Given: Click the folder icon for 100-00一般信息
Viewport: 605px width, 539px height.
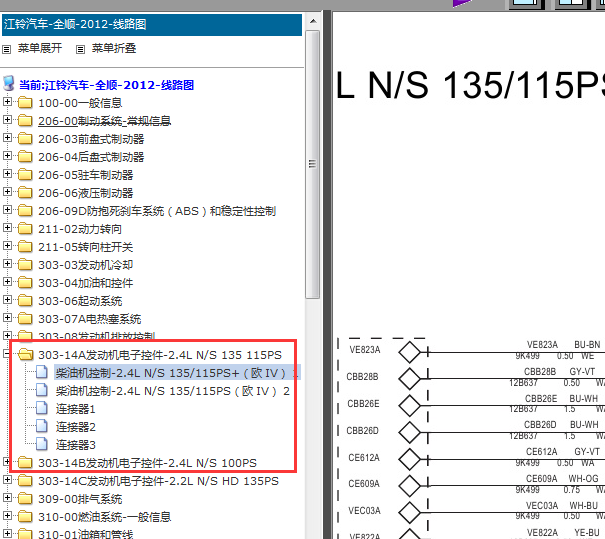Looking at the screenshot, I should coord(25,102).
